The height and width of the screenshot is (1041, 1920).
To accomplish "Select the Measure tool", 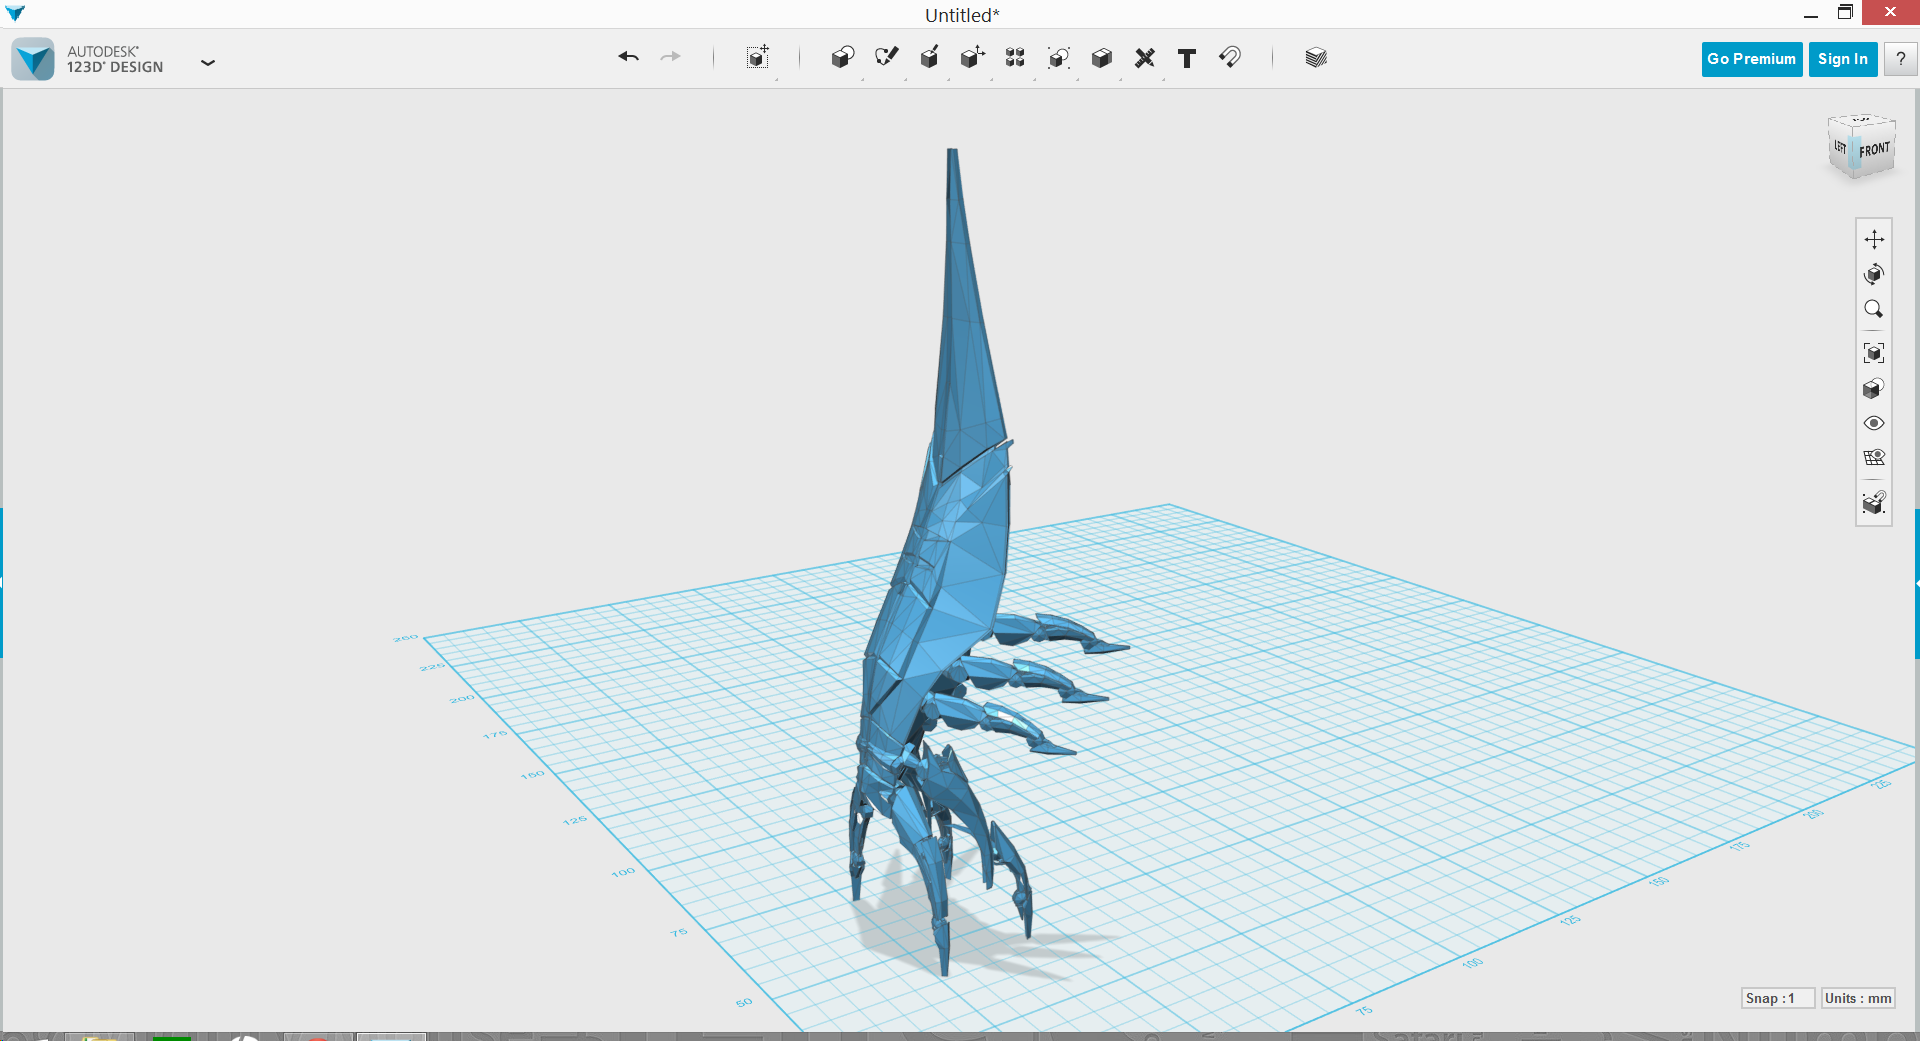I will [x=1144, y=57].
